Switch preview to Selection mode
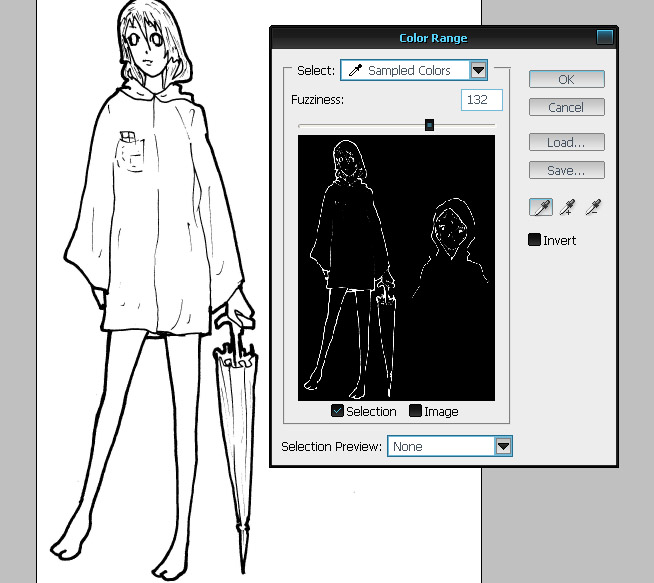 338,411
